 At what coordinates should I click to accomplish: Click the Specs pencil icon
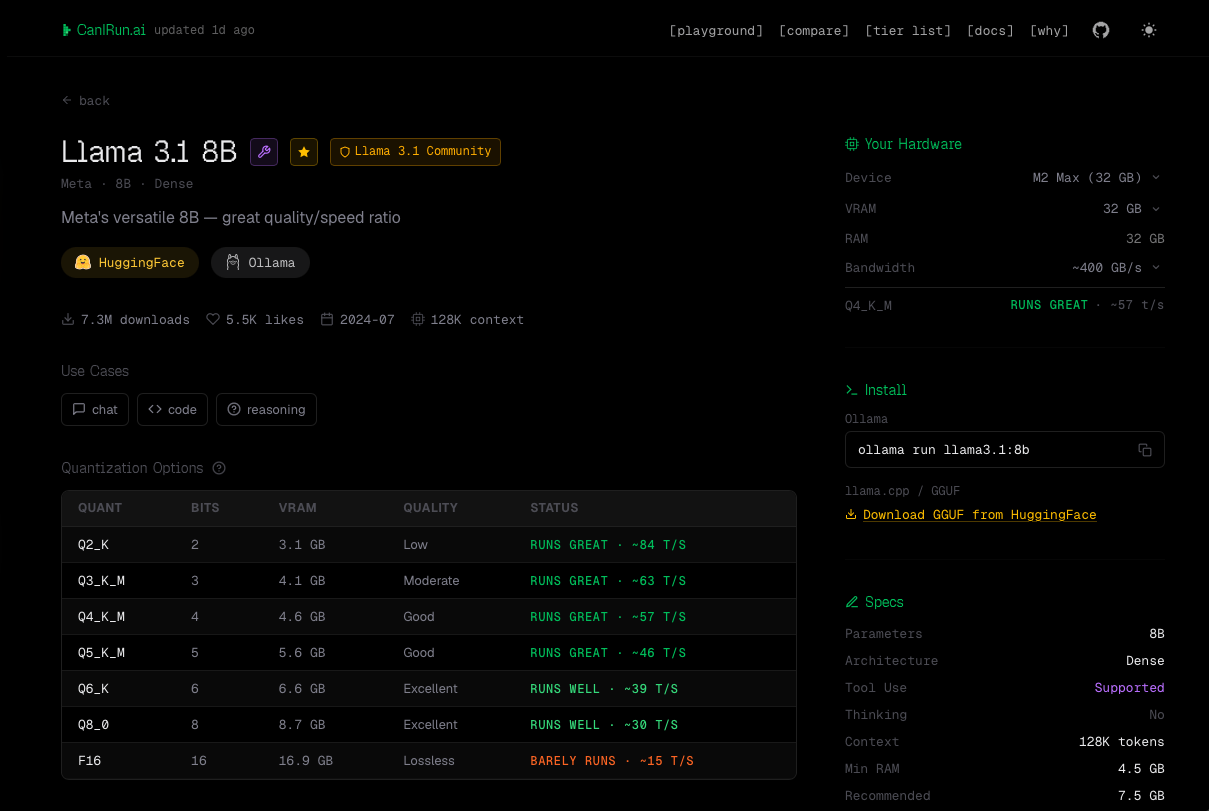coord(852,602)
